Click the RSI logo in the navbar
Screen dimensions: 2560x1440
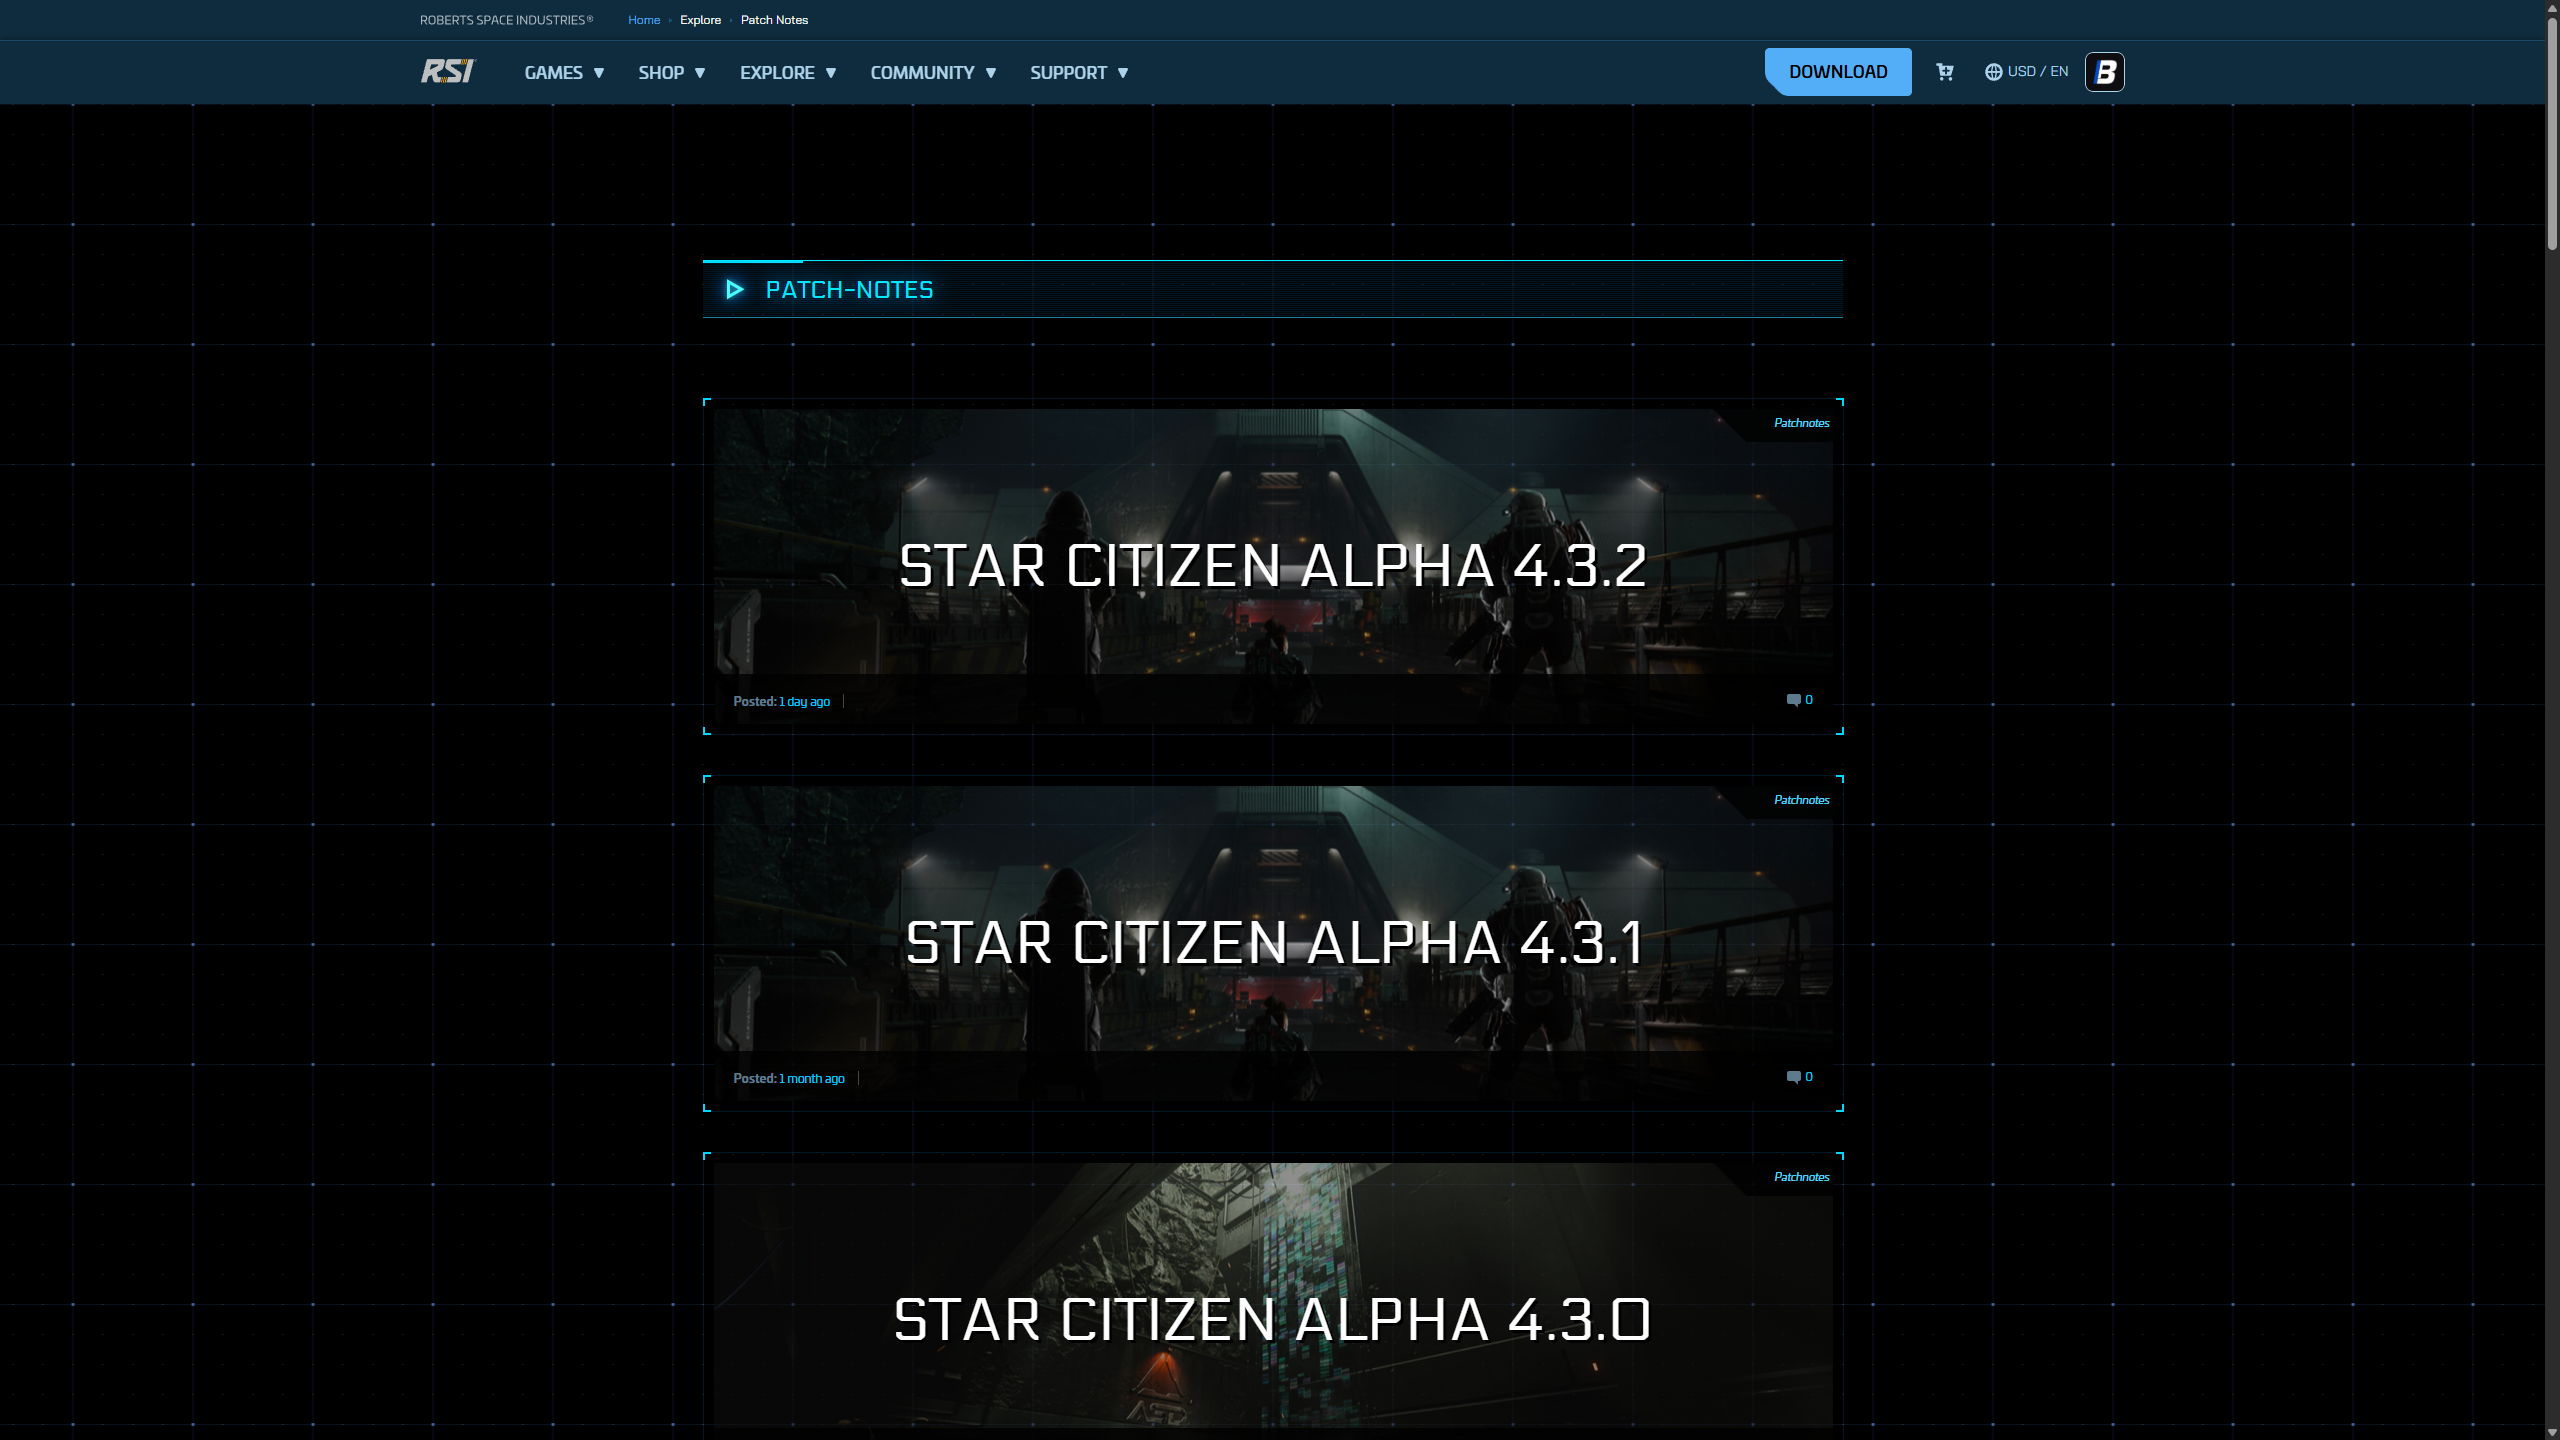pyautogui.click(x=447, y=71)
